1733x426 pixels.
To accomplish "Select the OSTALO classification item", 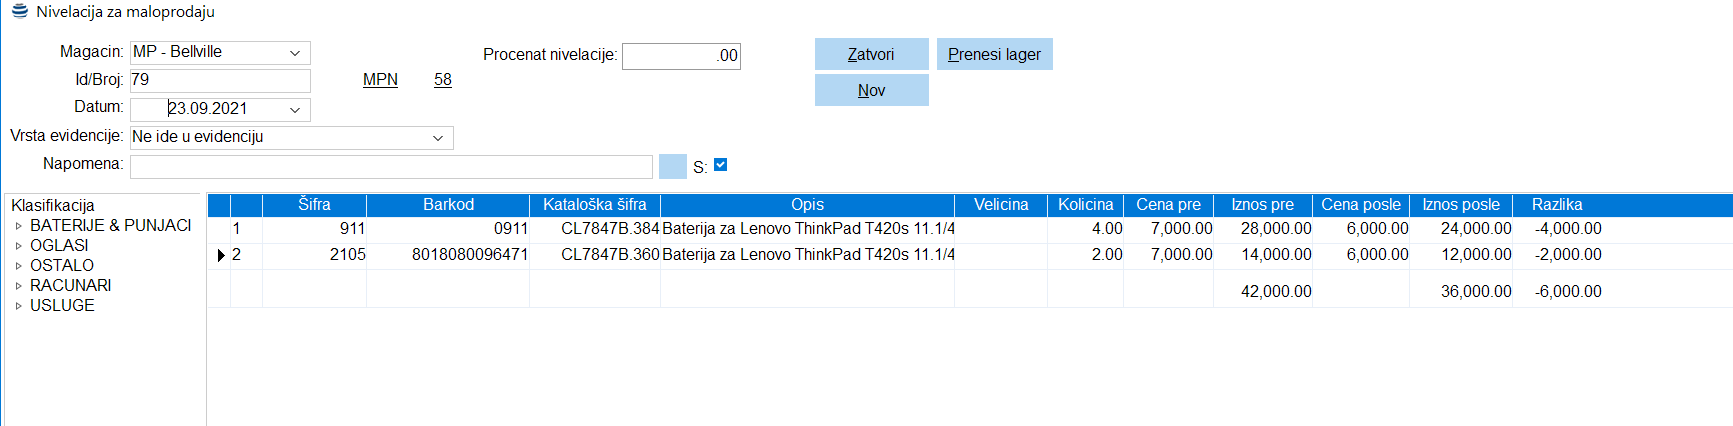I will click(62, 266).
